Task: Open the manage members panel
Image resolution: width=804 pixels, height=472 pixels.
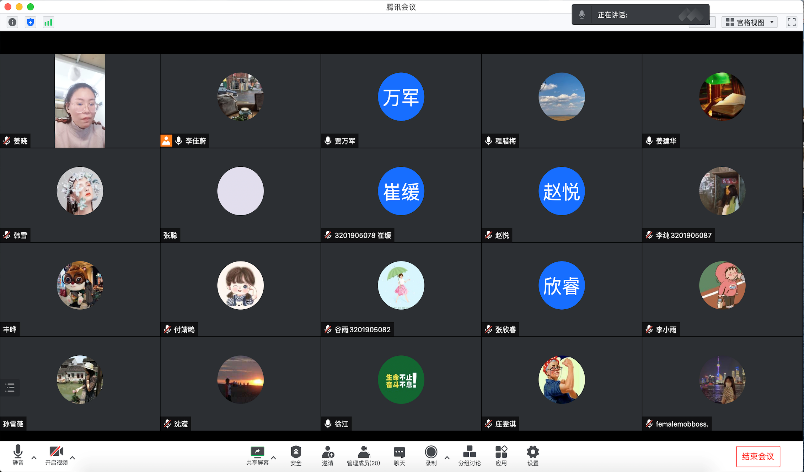Action: pyautogui.click(x=364, y=454)
